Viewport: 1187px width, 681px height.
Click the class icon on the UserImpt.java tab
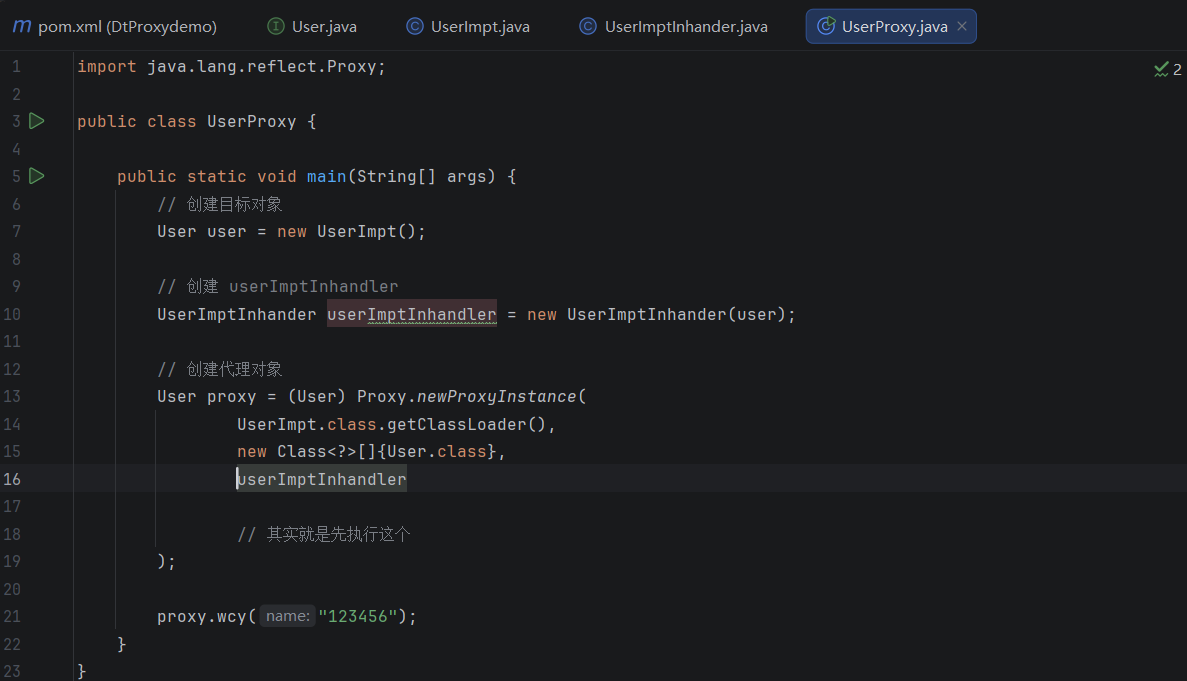click(415, 26)
